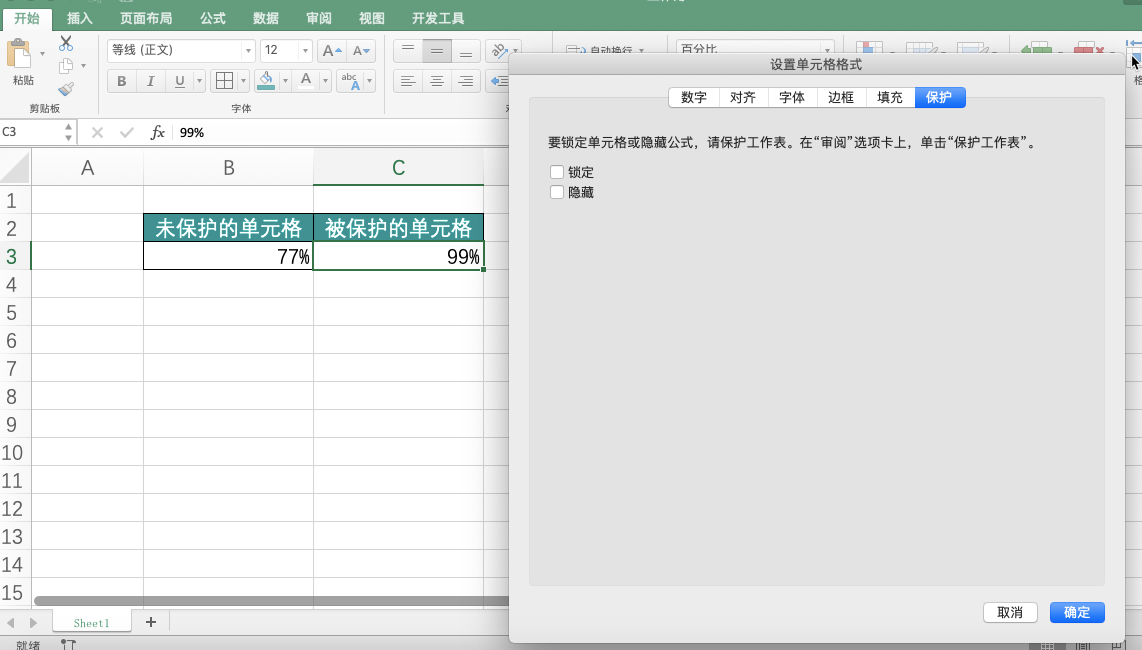1142x650 pixels.
Task: Select row 5 header
Action: point(15,313)
